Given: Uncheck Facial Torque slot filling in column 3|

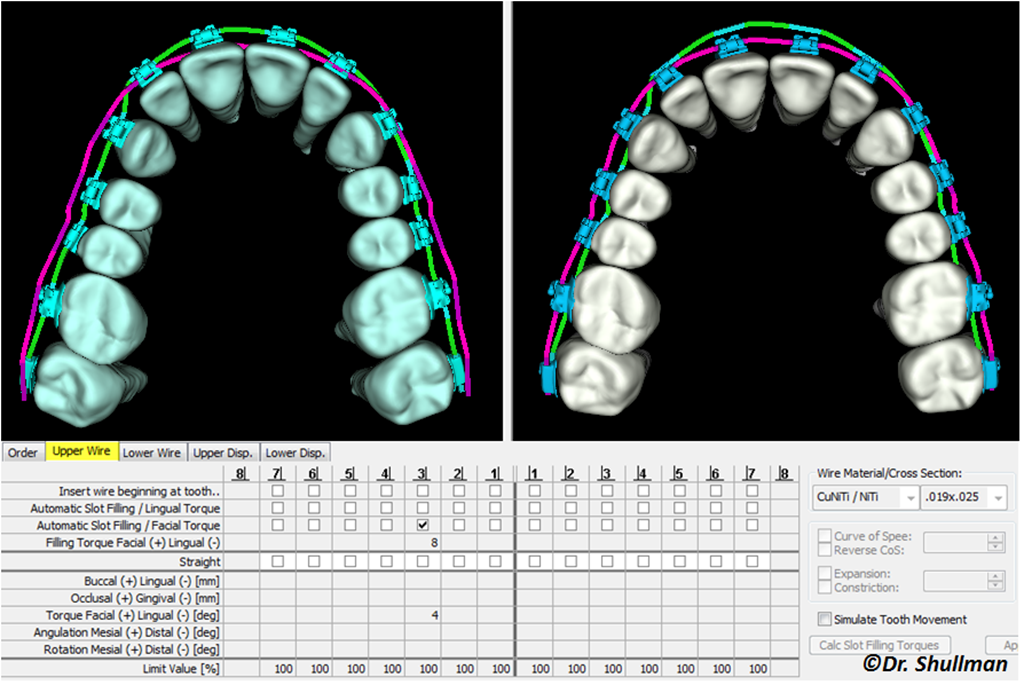Looking at the screenshot, I should point(423,525).
